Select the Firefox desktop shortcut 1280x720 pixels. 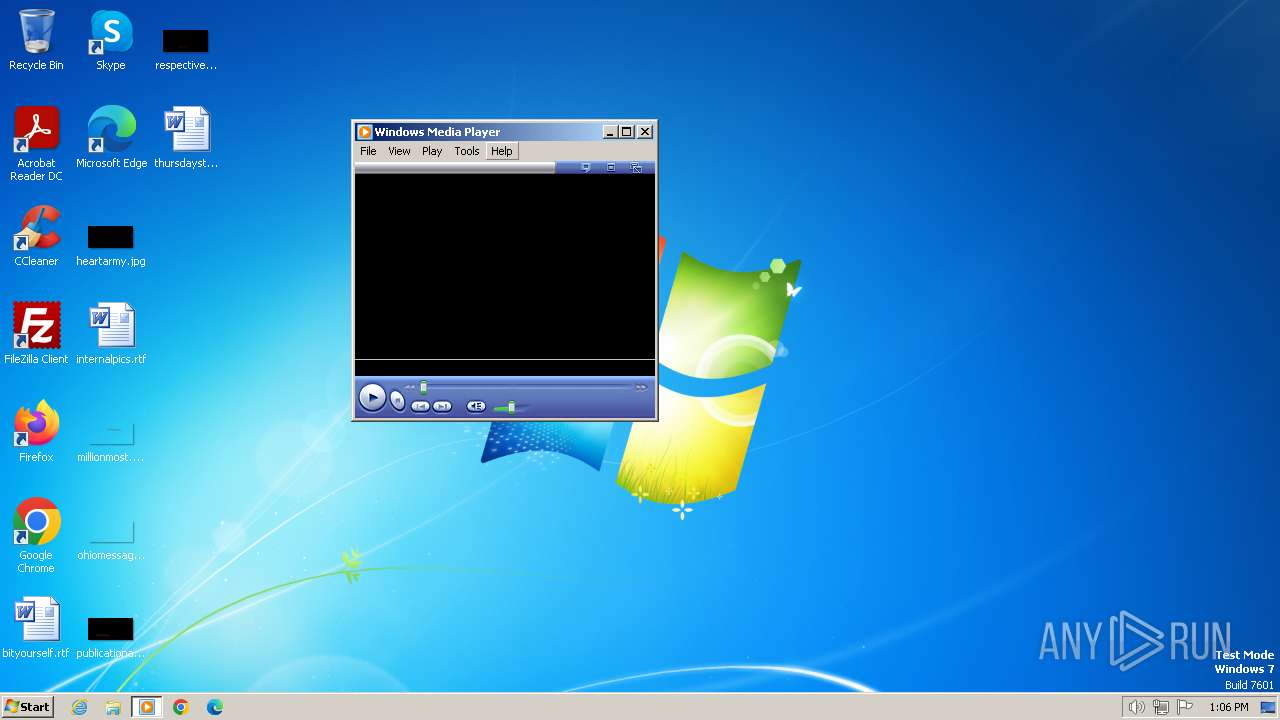click(x=36, y=432)
